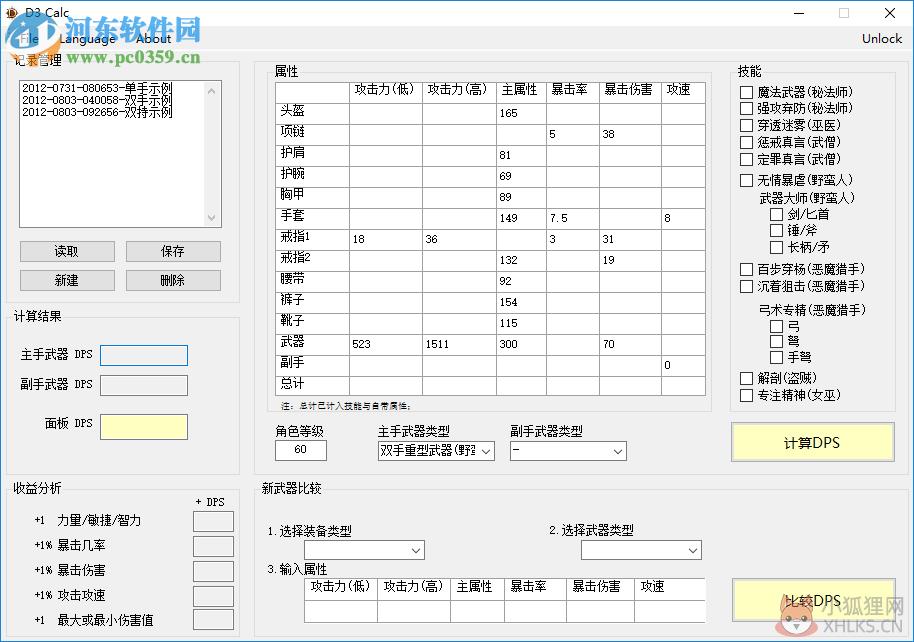914x642 pixels.
Task: Click the 新建 new record button
Action: click(67, 280)
